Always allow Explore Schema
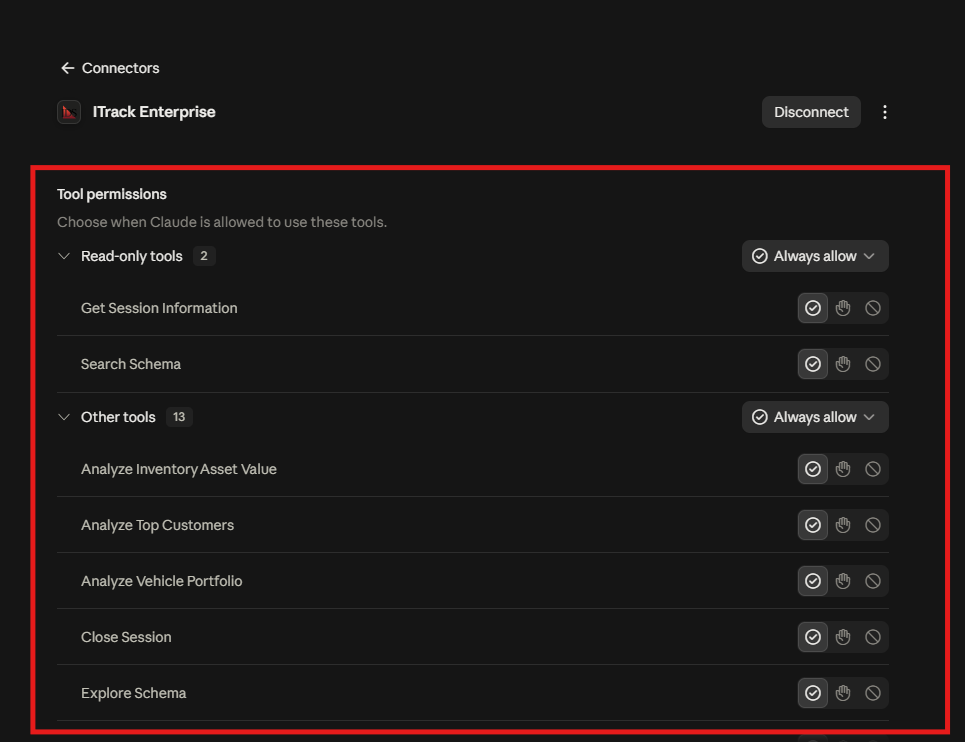This screenshot has height=742, width=965. (812, 693)
